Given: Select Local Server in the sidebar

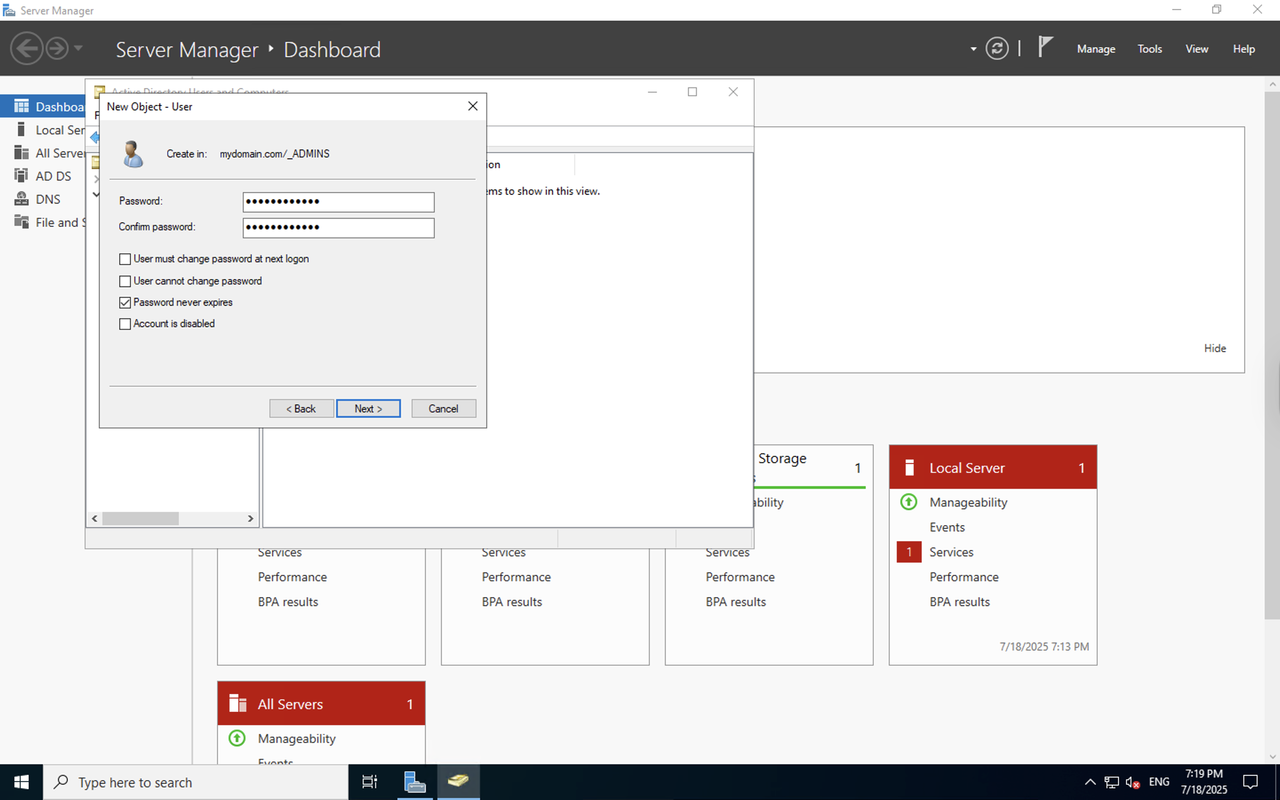Looking at the screenshot, I should click(42, 130).
